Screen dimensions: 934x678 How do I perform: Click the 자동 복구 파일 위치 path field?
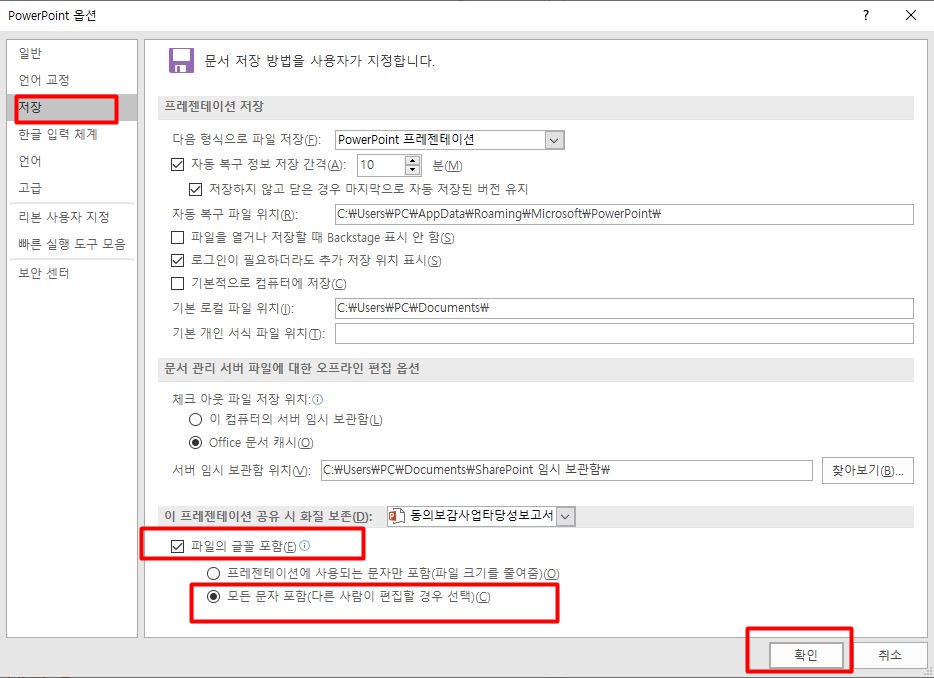point(624,214)
